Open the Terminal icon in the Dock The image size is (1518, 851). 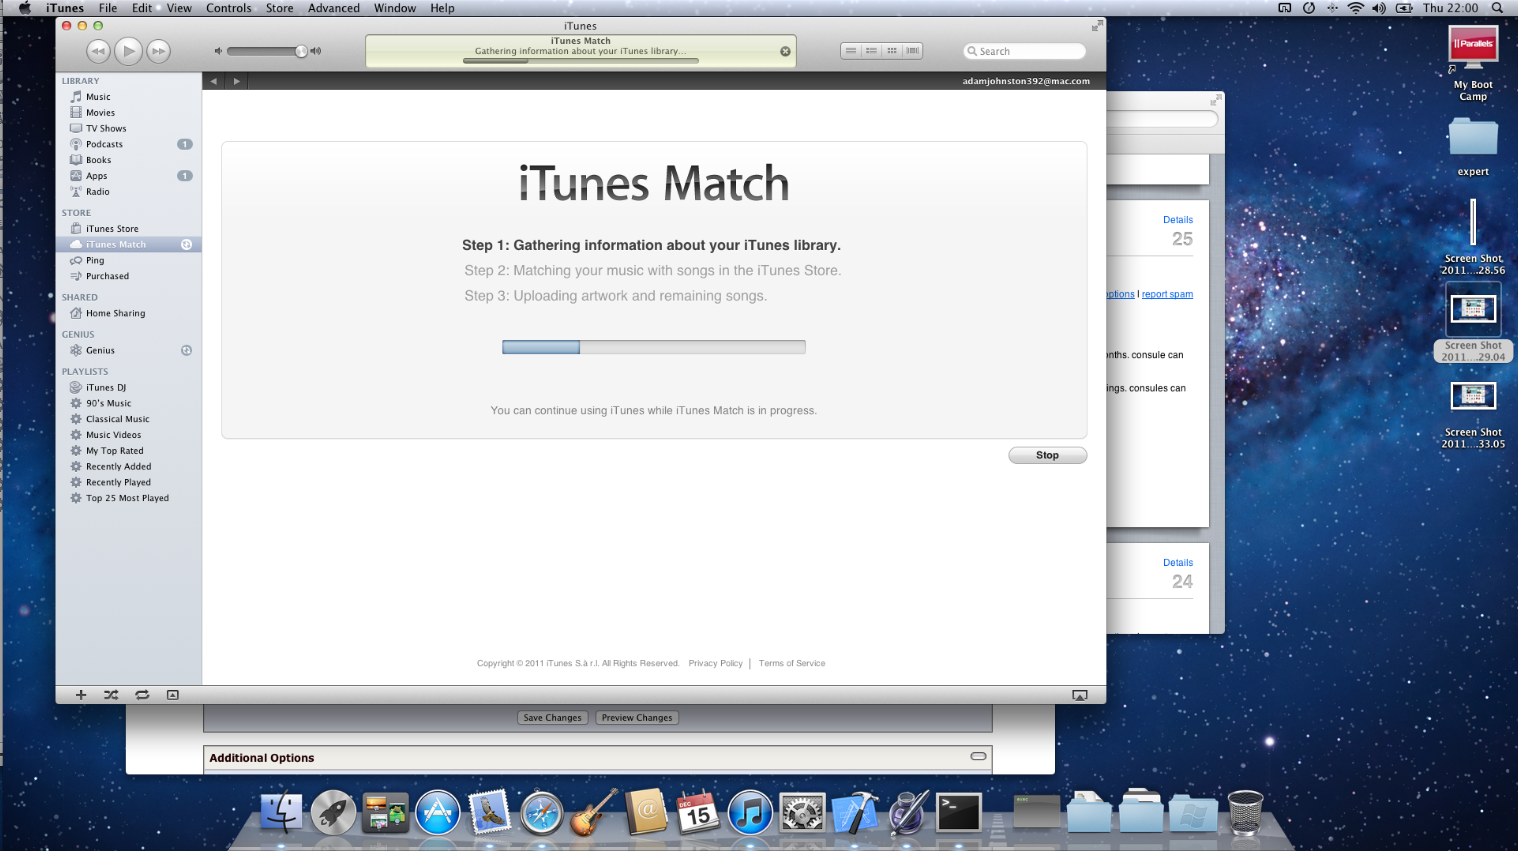(958, 813)
